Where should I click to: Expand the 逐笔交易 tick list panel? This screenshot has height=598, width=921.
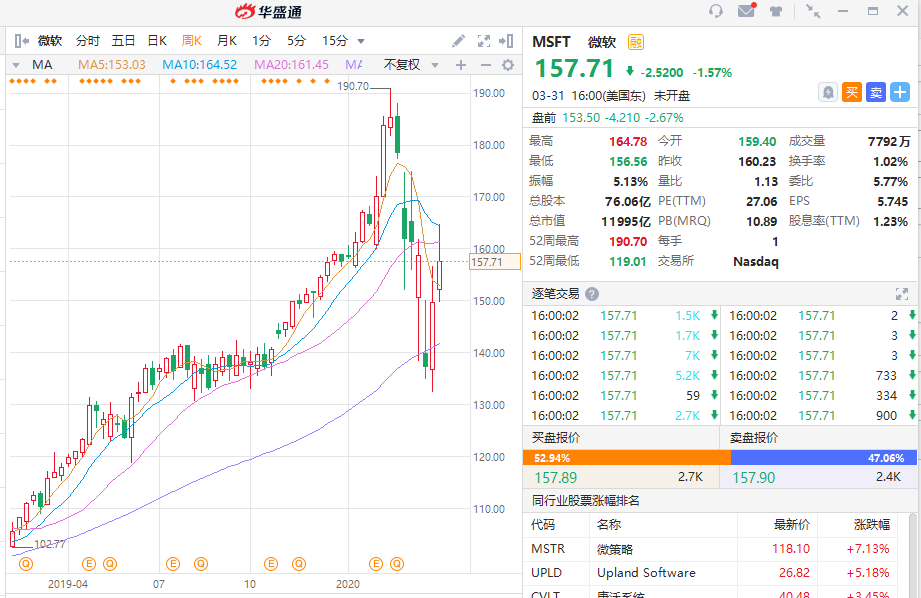click(902, 294)
